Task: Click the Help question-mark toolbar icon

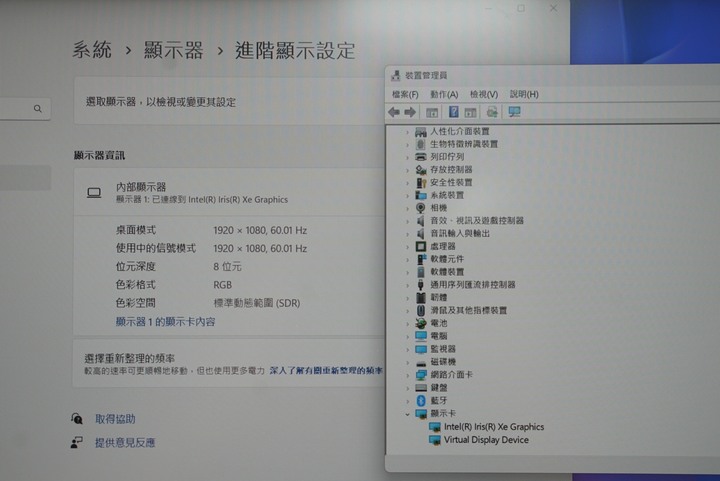Action: (453, 112)
